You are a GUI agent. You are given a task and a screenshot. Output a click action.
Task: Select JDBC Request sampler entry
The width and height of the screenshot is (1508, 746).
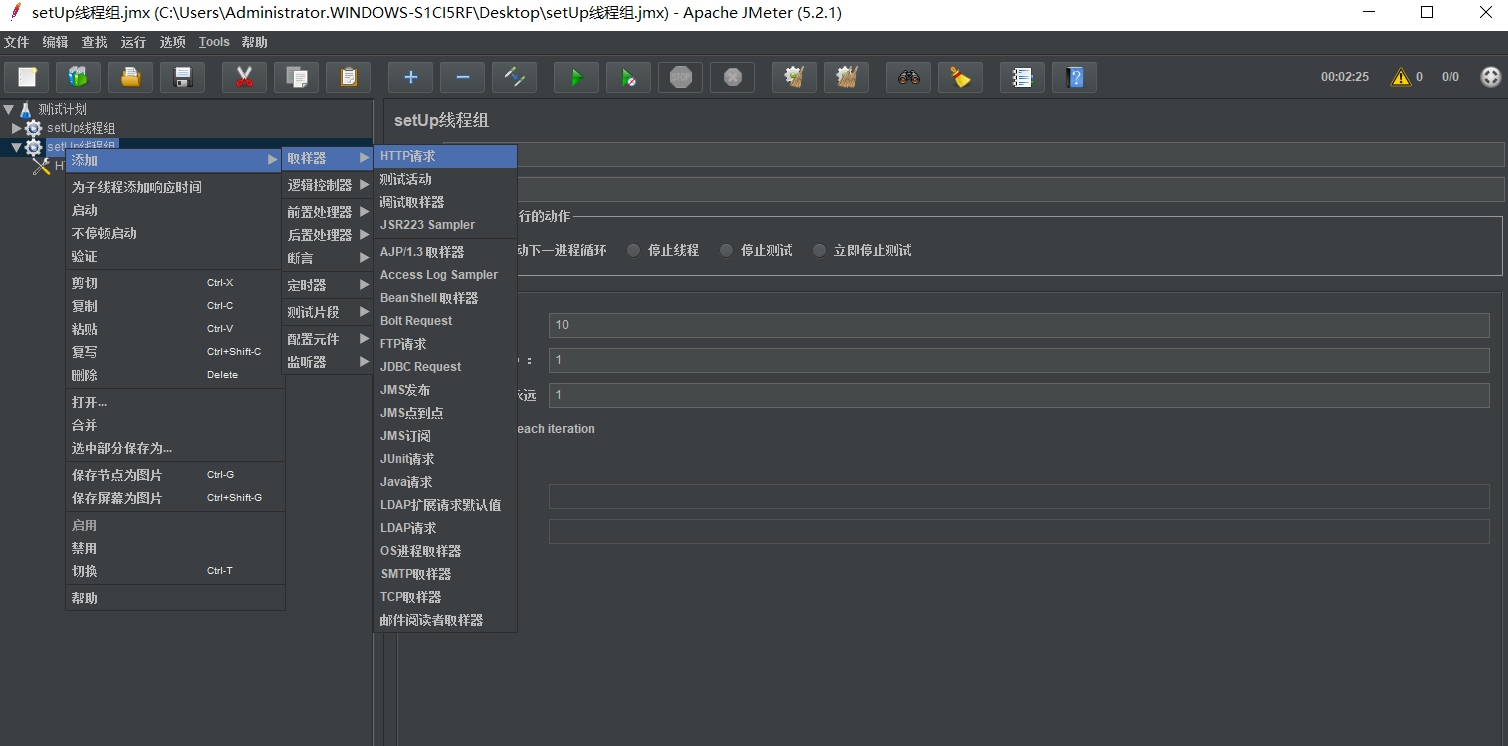click(x=445, y=367)
